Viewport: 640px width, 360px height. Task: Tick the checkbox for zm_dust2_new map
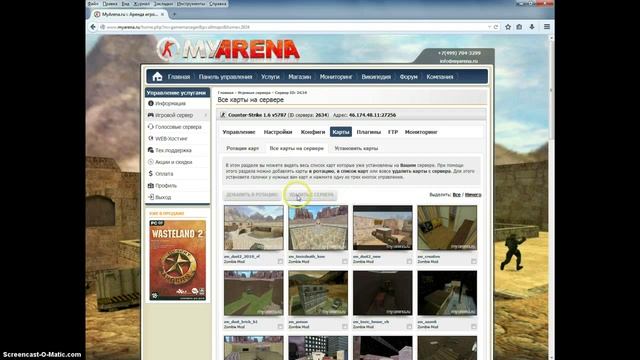[409, 261]
